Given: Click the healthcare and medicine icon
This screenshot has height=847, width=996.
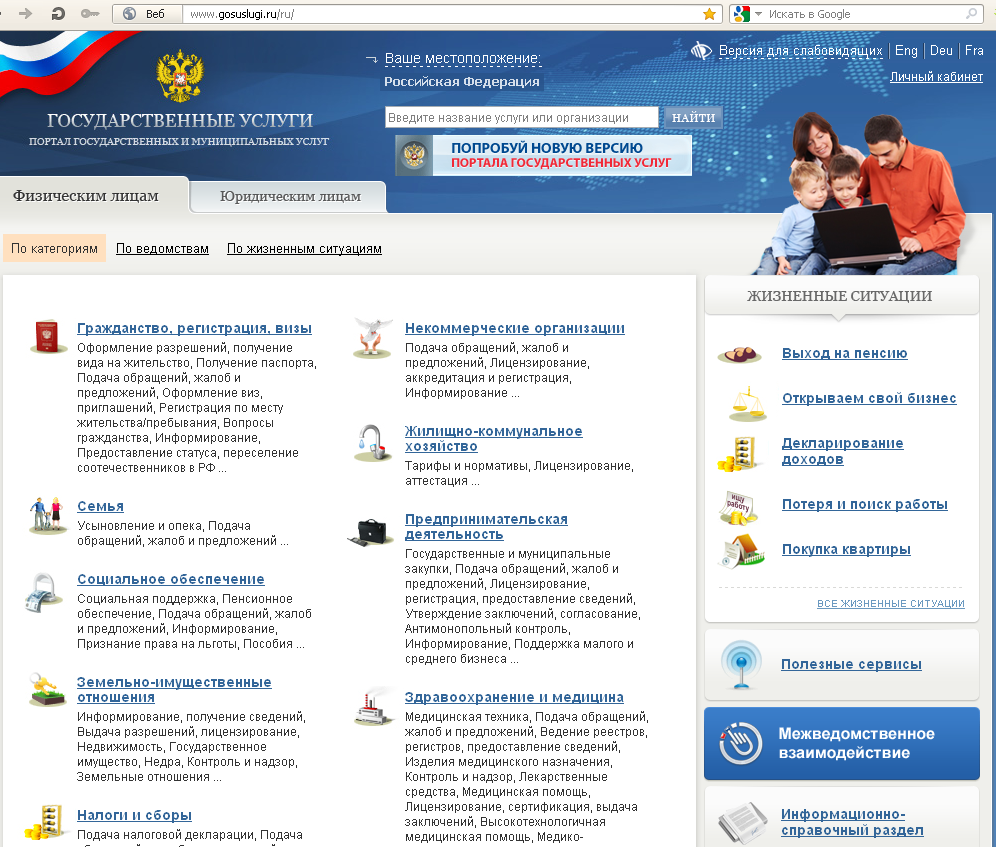Looking at the screenshot, I should 375,707.
